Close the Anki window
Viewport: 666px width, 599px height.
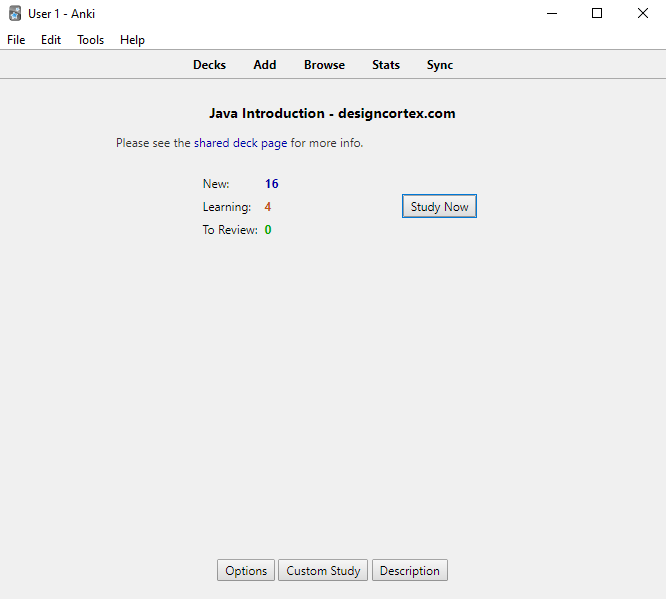coord(643,14)
